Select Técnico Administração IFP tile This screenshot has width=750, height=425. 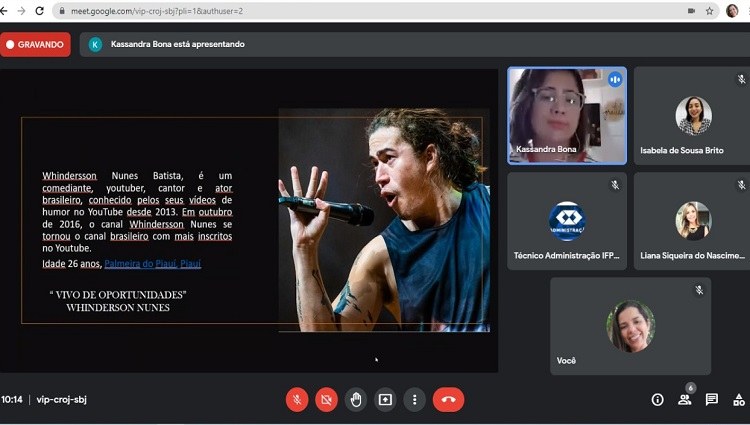567,221
